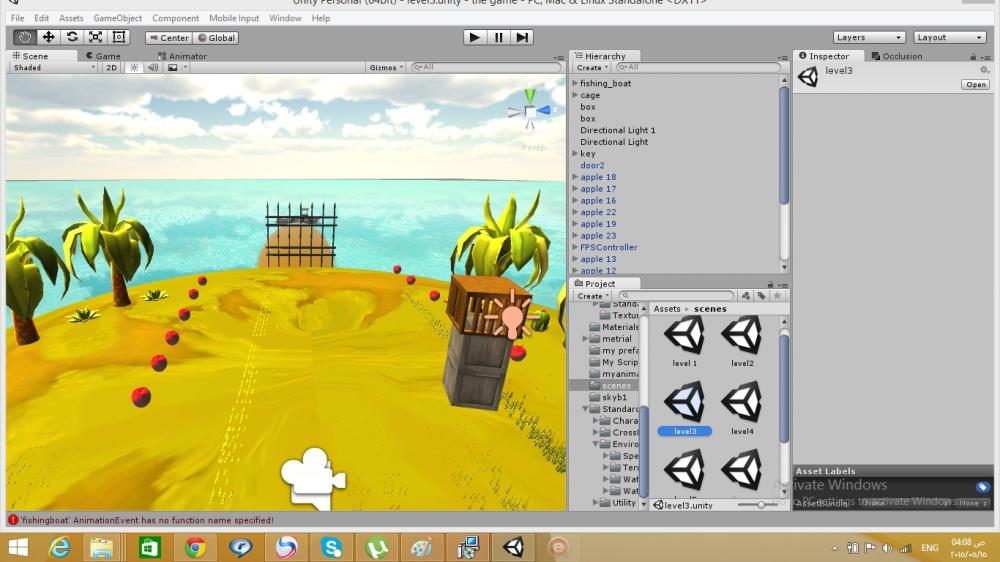
Task: Select level 1 scene asset
Action: tap(684, 343)
